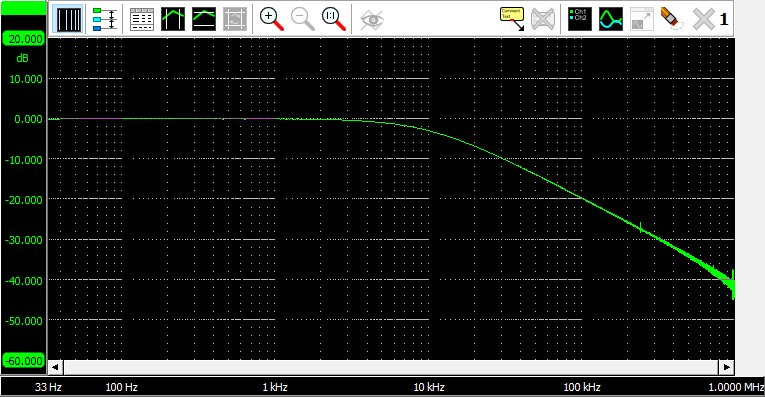Click the -50.000 axis label

(24, 321)
